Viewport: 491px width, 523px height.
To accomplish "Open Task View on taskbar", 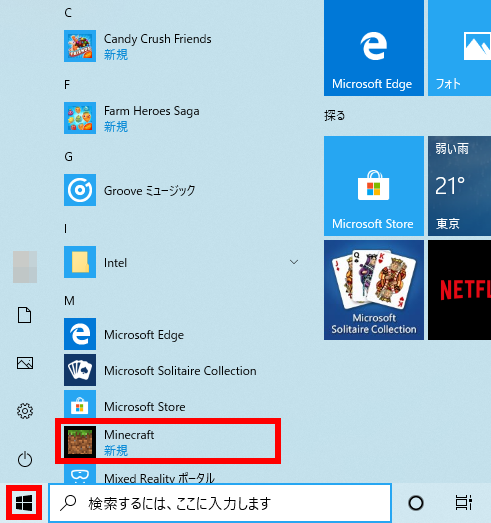I will [x=463, y=503].
